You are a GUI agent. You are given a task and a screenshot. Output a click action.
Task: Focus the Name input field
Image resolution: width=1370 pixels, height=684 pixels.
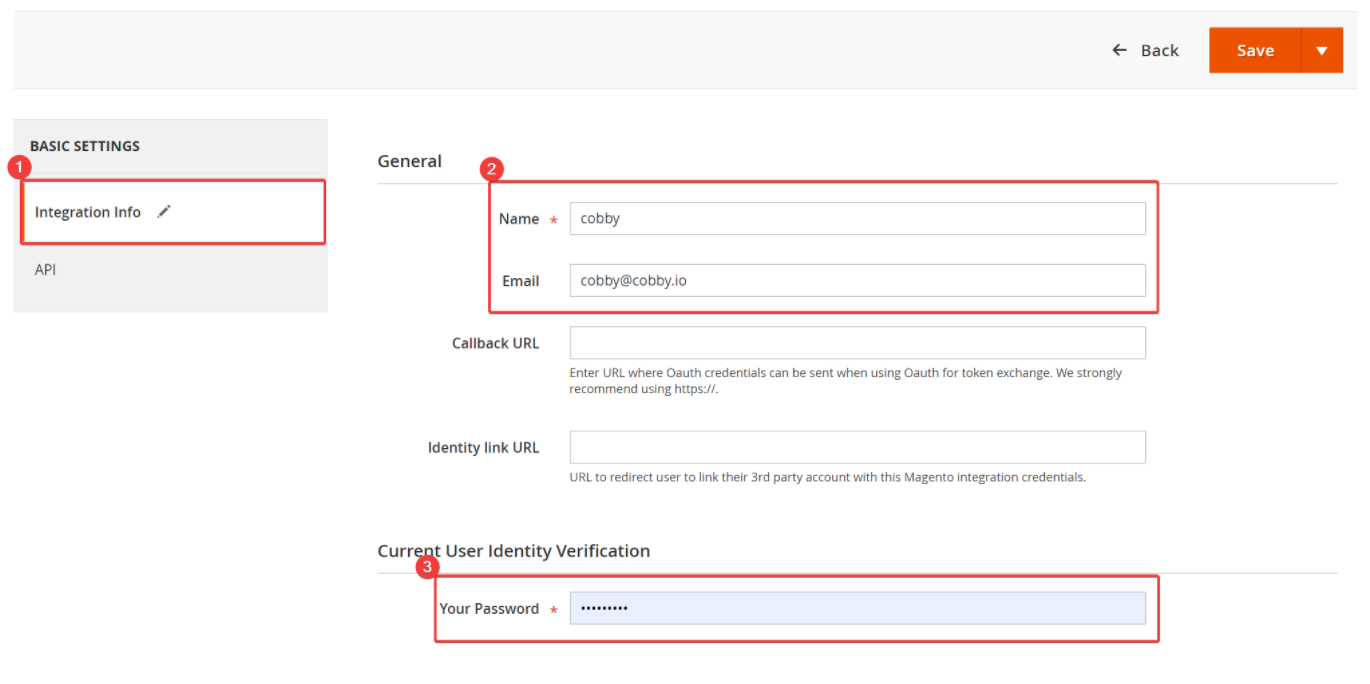(x=857, y=219)
